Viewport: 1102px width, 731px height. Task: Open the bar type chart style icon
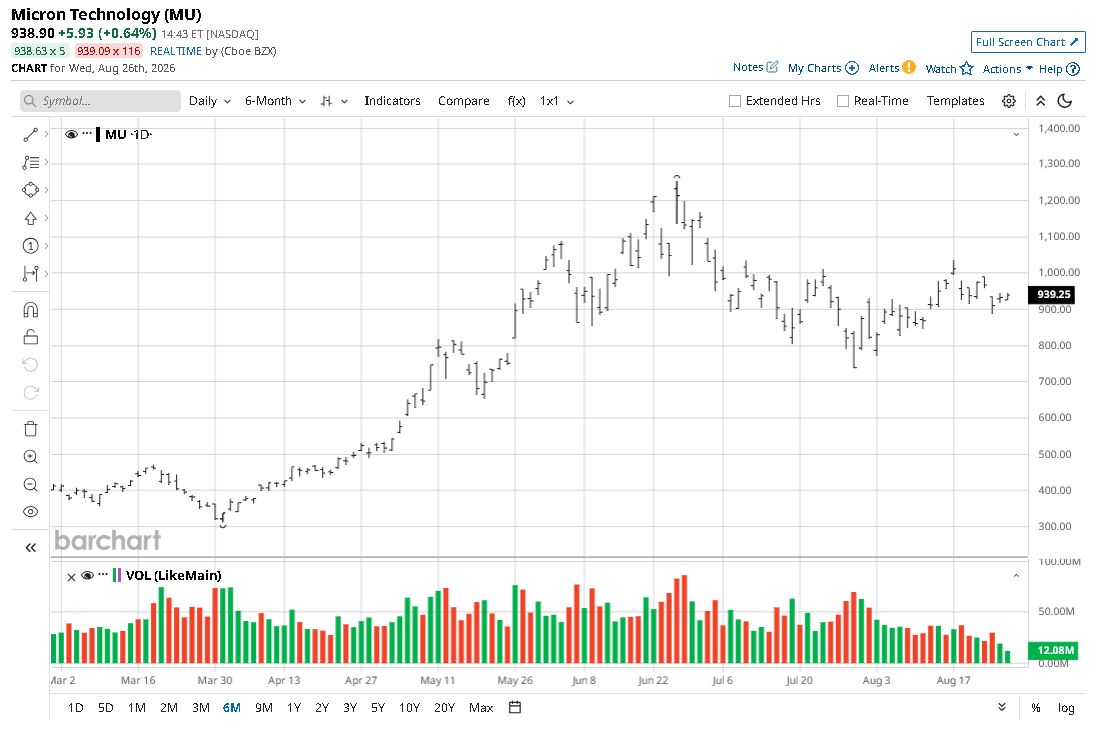point(327,101)
